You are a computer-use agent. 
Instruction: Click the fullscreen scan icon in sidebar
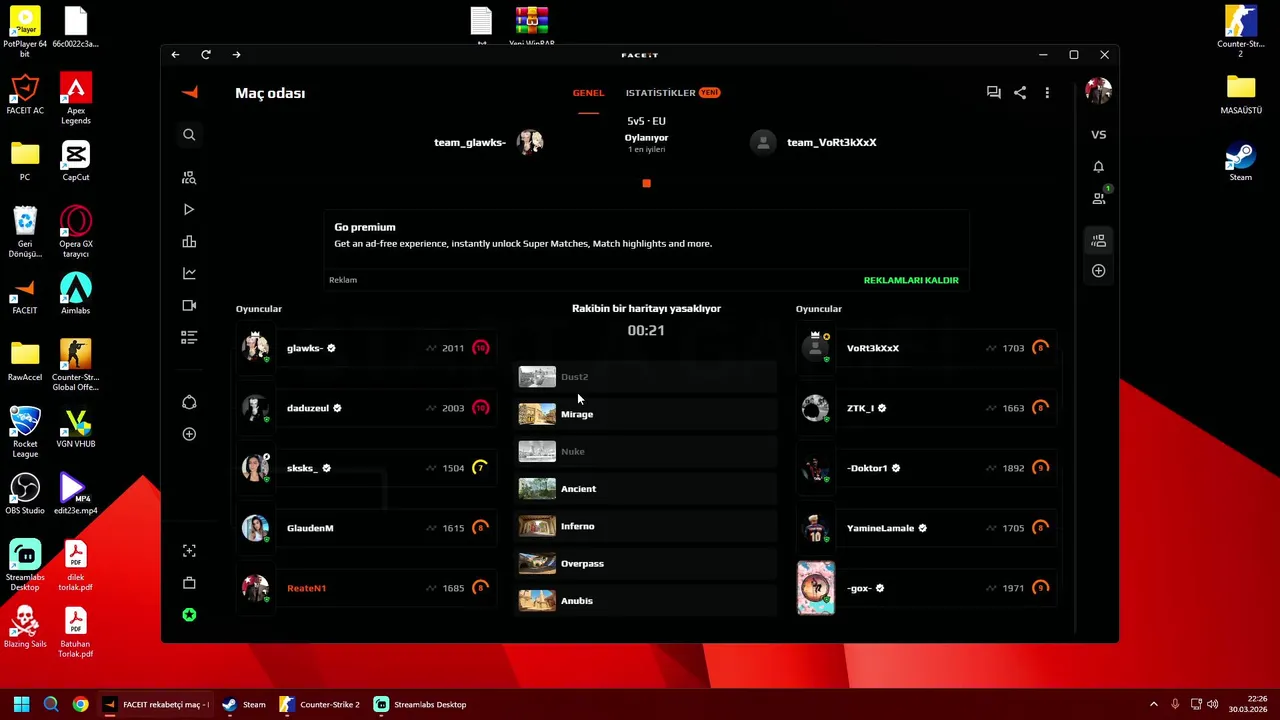pos(189,551)
